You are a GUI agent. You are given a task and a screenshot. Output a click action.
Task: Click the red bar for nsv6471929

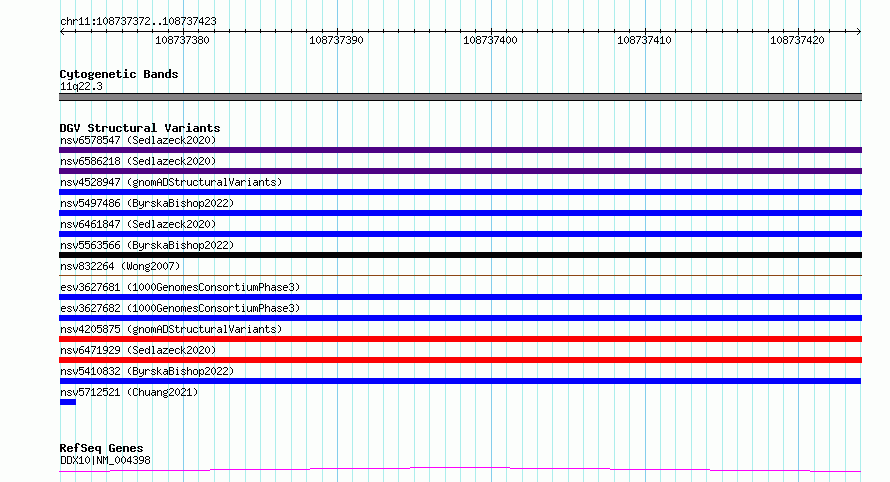tap(460, 360)
